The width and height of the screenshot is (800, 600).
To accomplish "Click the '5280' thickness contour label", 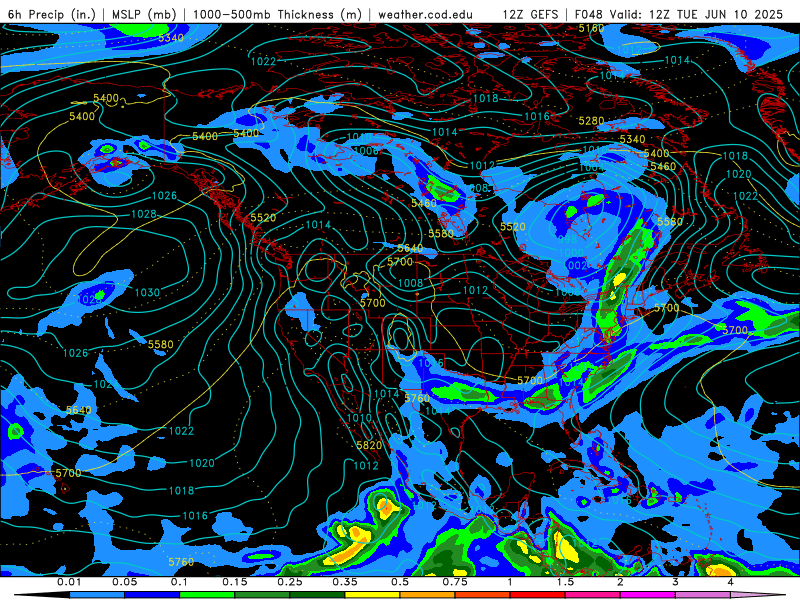I will coord(591,121).
